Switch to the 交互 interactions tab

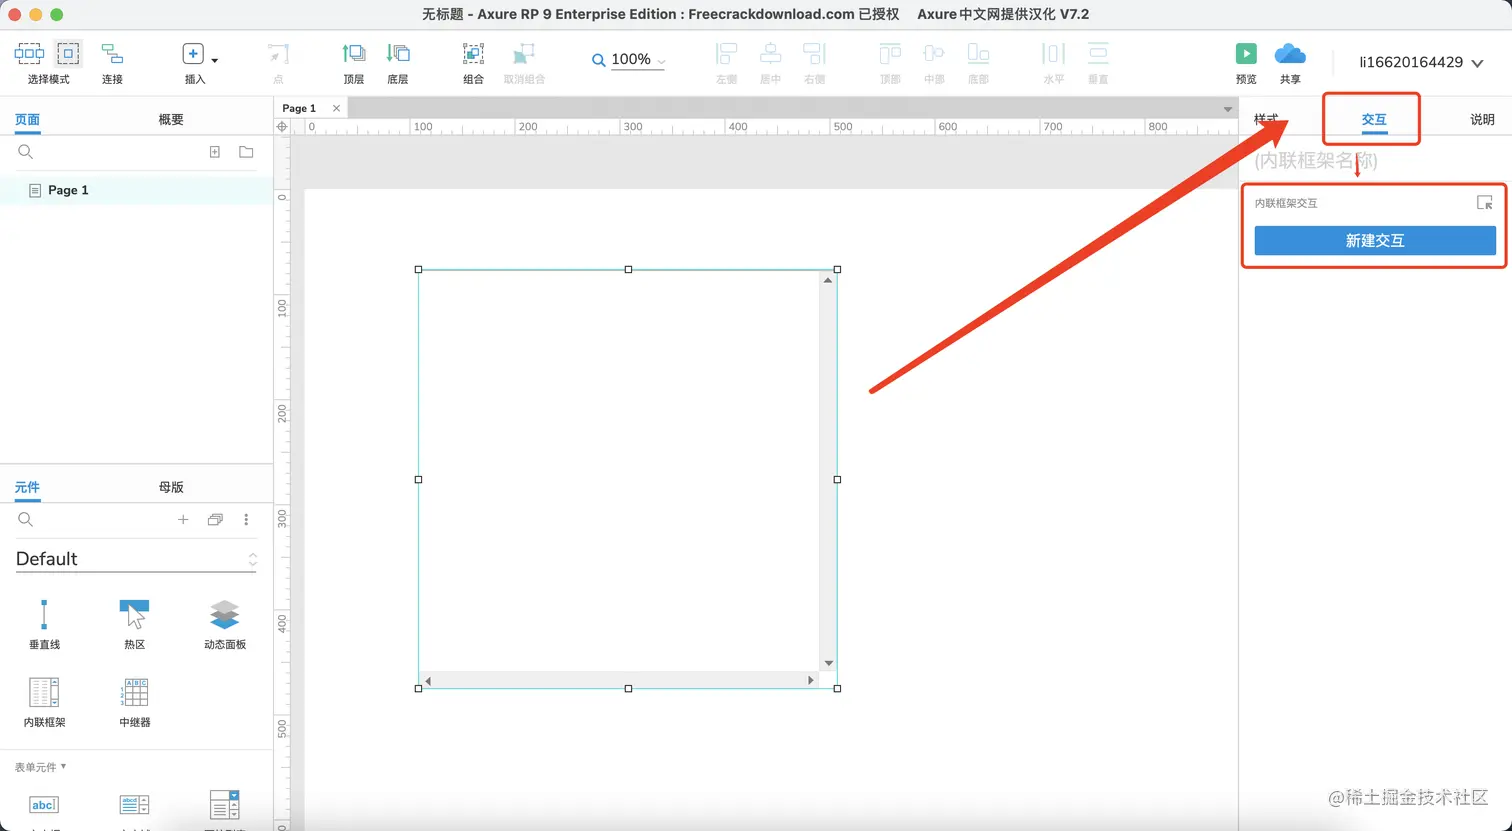(1374, 119)
